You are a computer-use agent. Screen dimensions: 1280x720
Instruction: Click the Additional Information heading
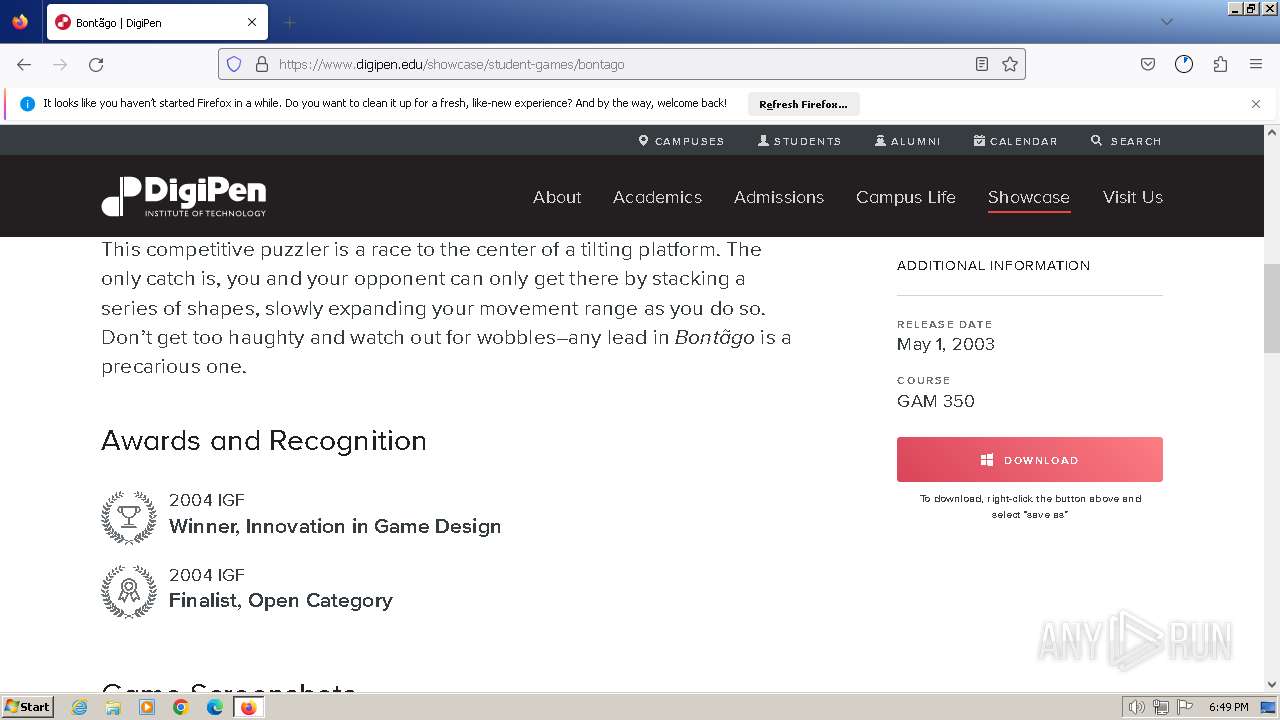(993, 265)
